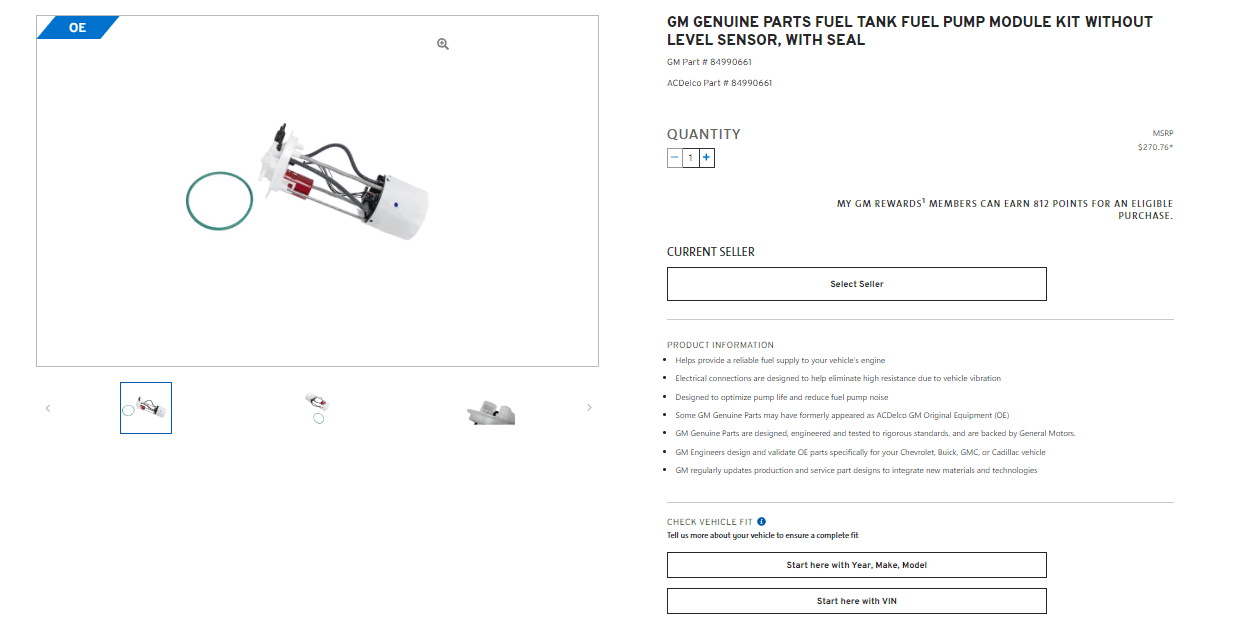
Task: Click the My GM Rewards points message
Action: point(1005,209)
